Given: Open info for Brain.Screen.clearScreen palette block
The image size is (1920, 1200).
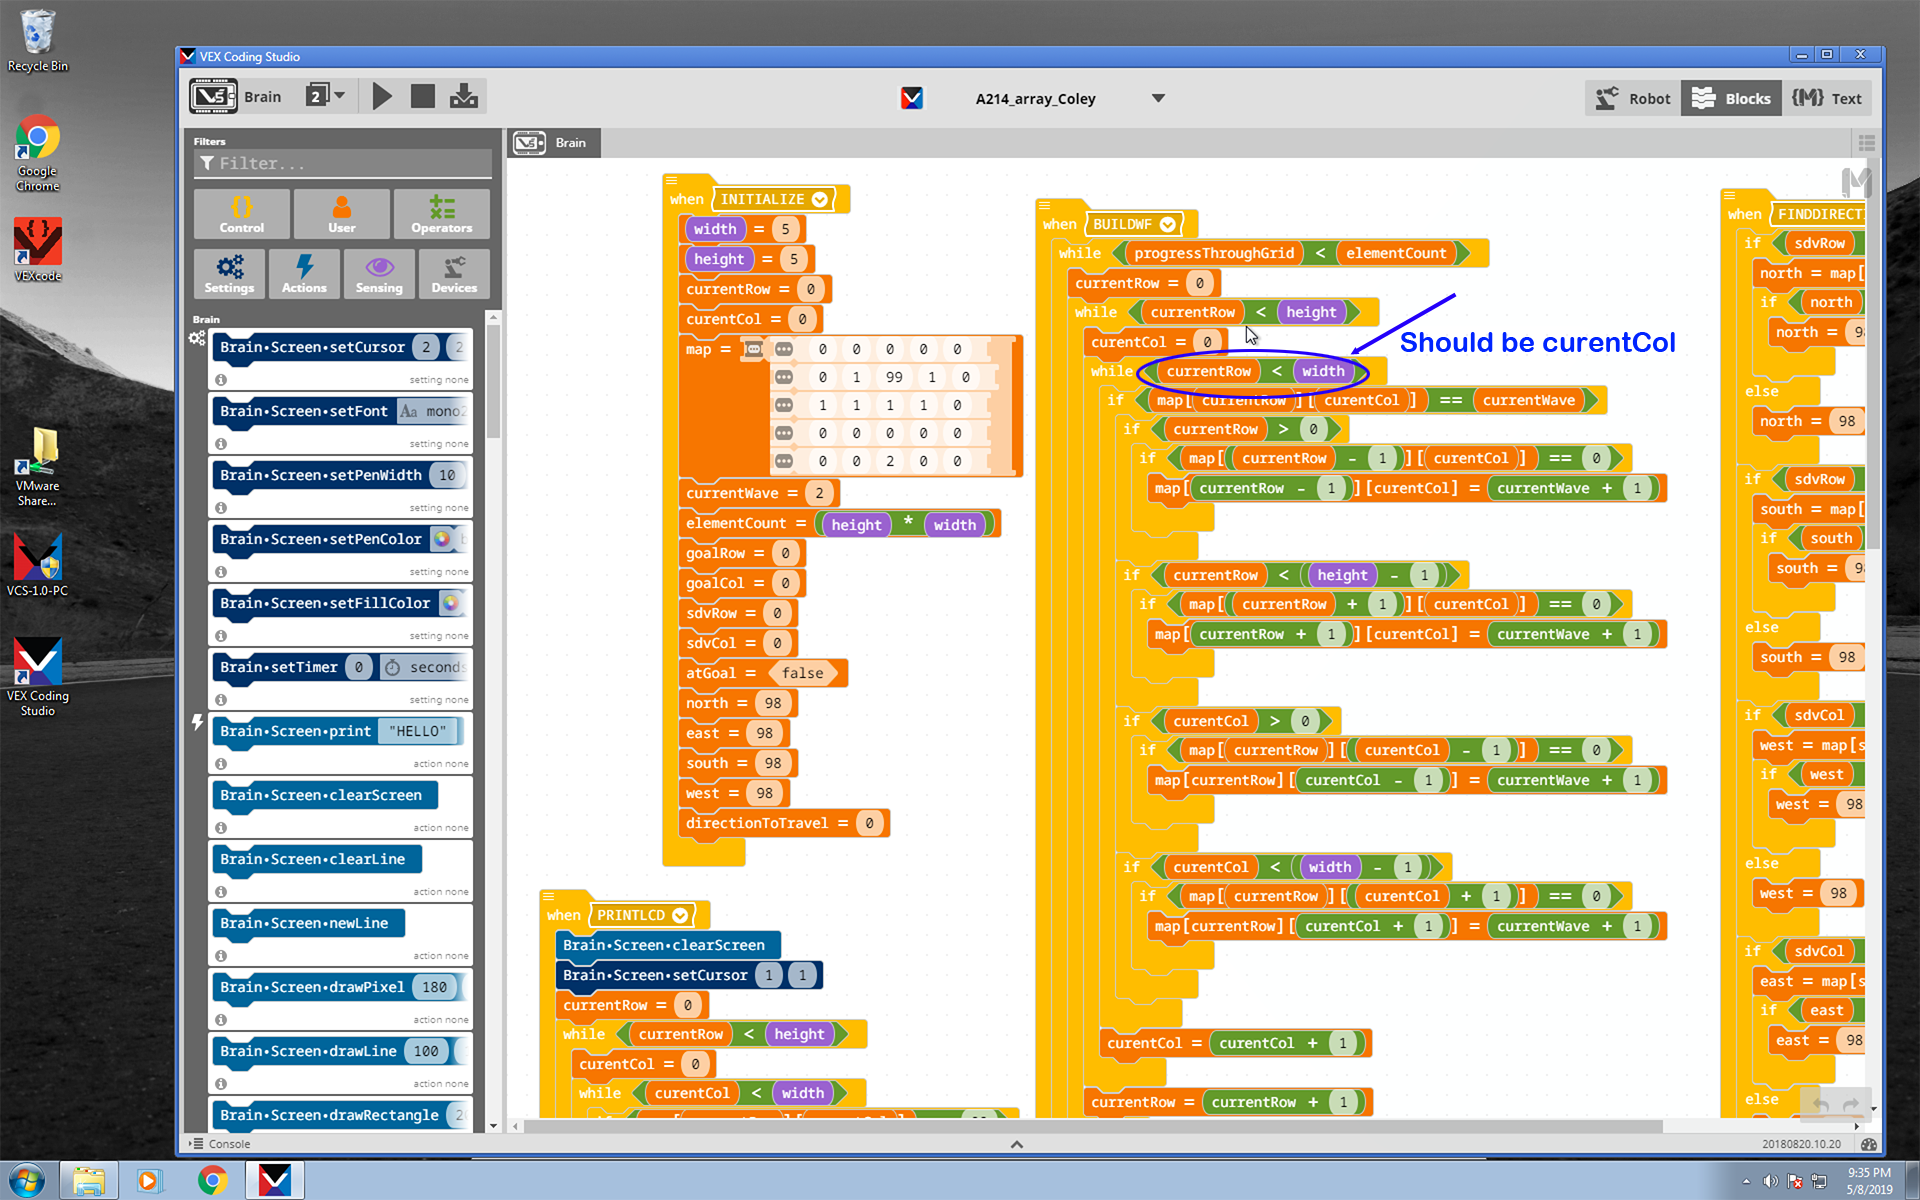Looking at the screenshot, I should (x=221, y=828).
